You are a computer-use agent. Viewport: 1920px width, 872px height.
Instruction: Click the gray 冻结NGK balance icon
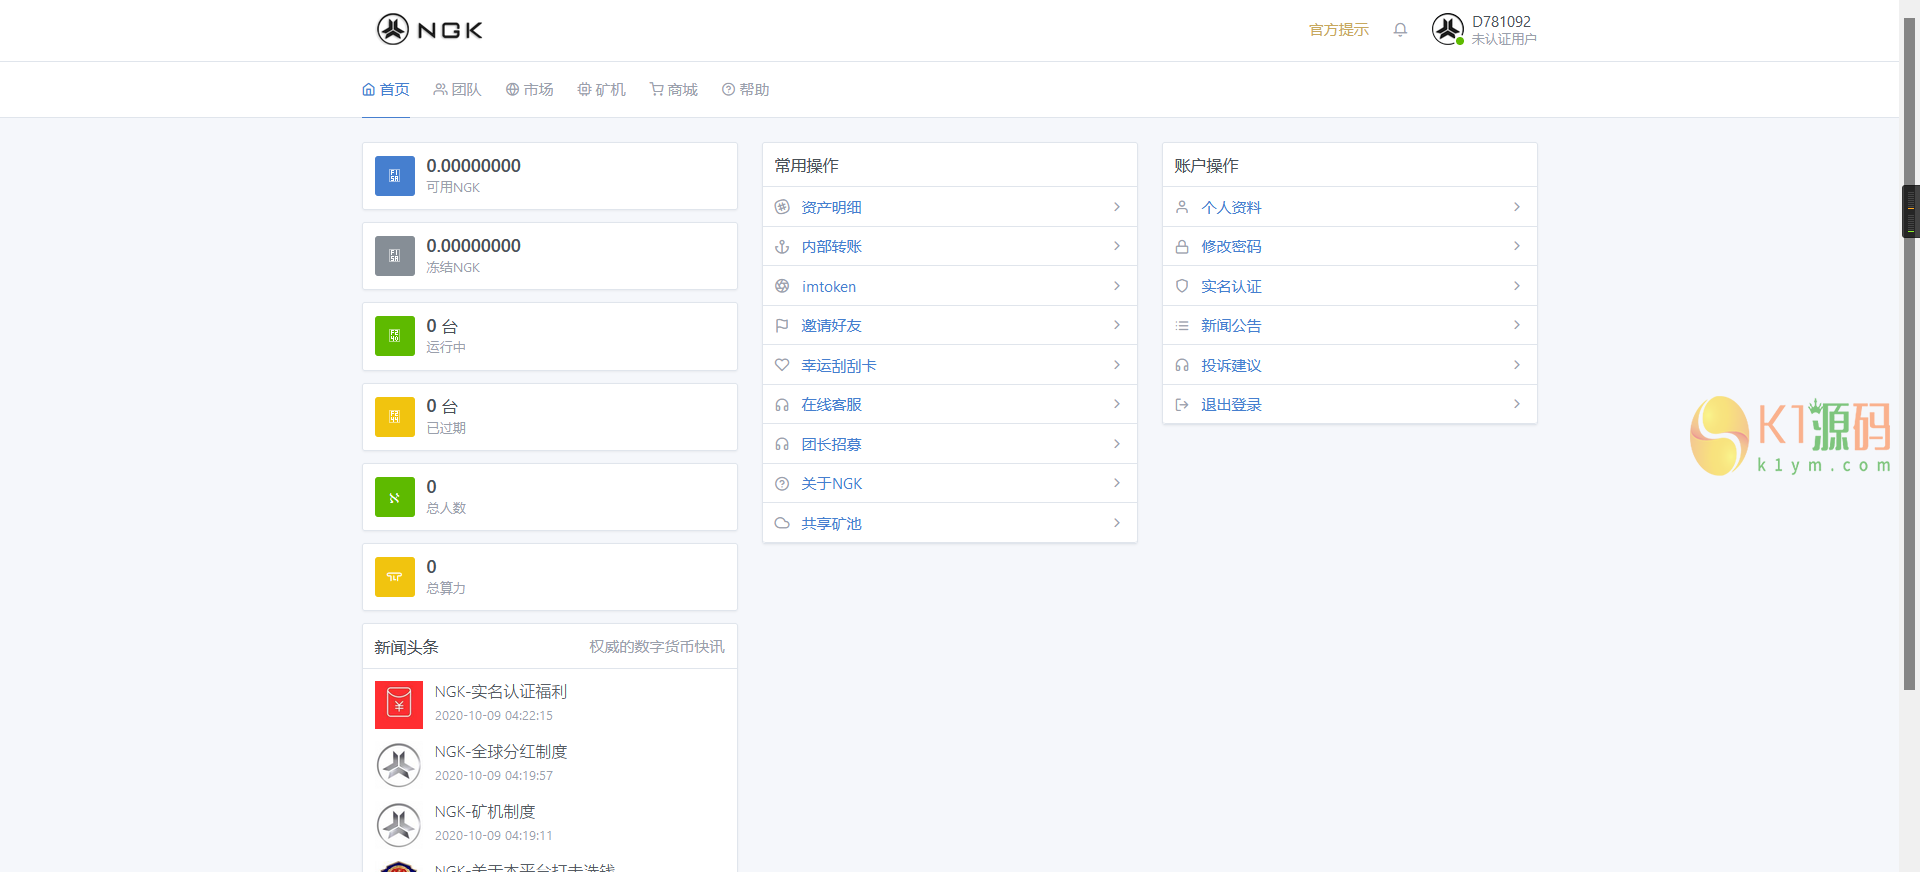click(395, 256)
